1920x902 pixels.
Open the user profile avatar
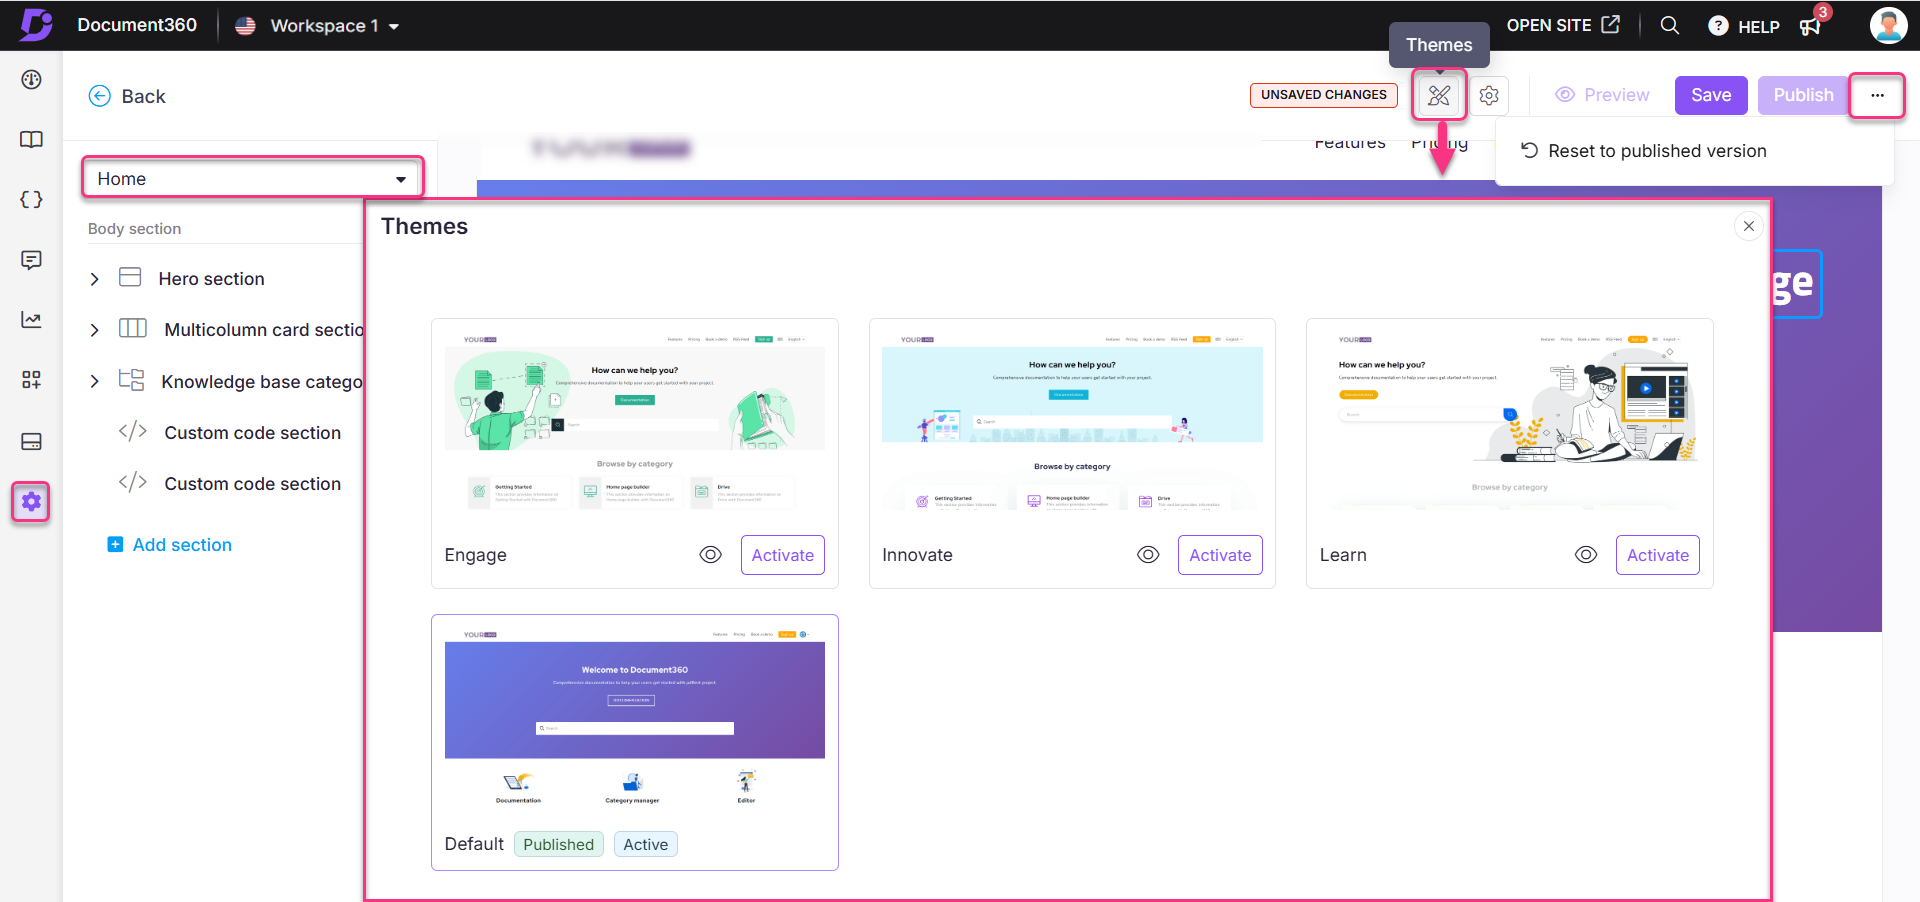tap(1888, 25)
